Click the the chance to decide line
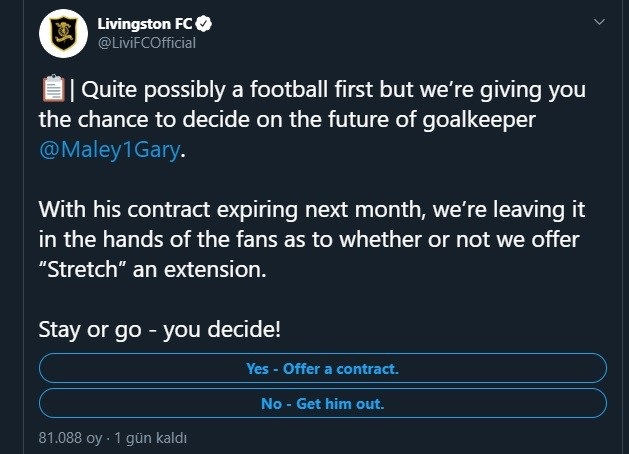This screenshot has height=454, width=629. (287, 120)
